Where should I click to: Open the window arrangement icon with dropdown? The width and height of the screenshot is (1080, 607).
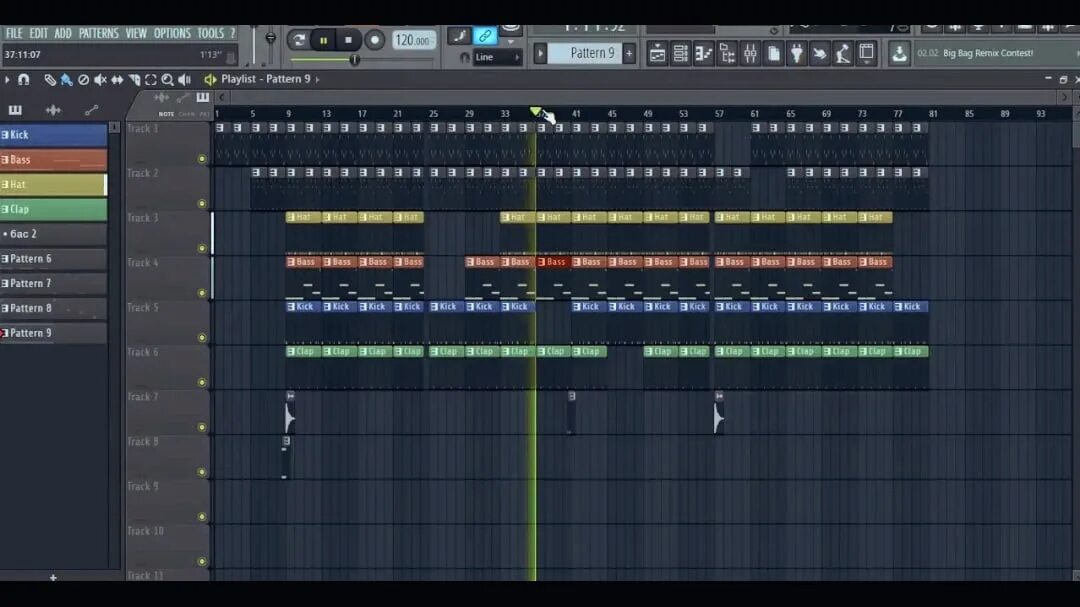pos(866,53)
